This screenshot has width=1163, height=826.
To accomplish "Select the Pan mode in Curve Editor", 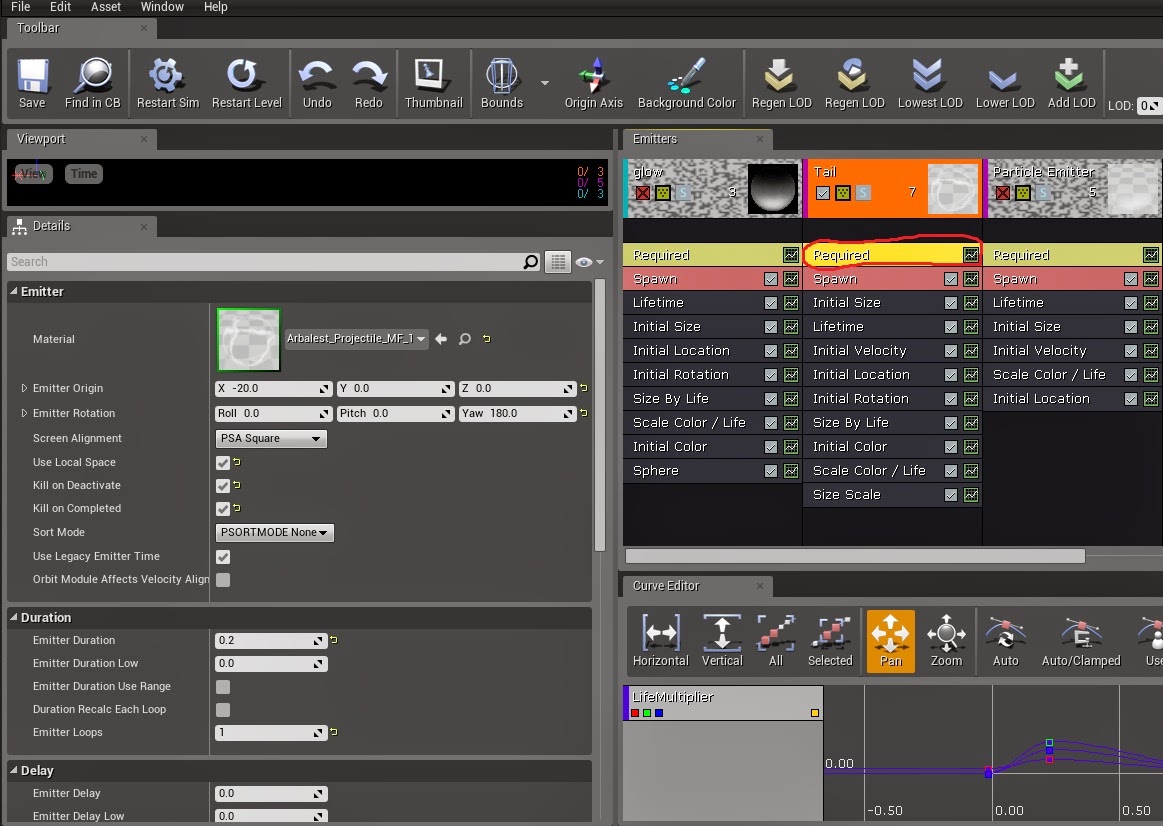I will pos(890,641).
